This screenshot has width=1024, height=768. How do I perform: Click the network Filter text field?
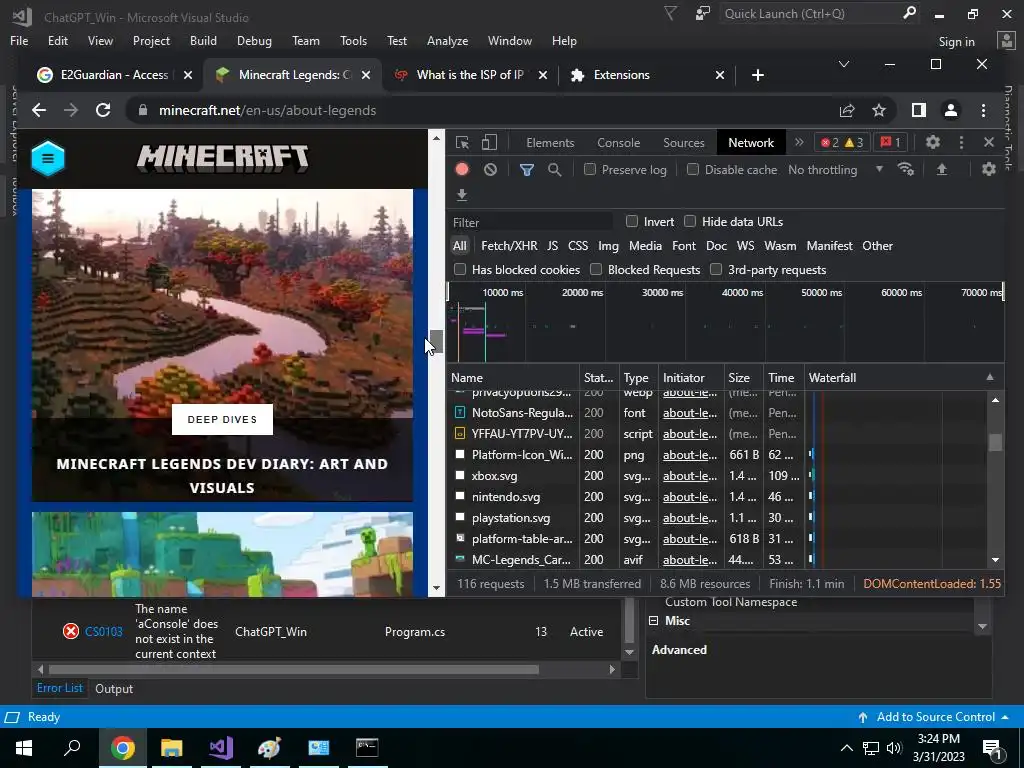(532, 222)
